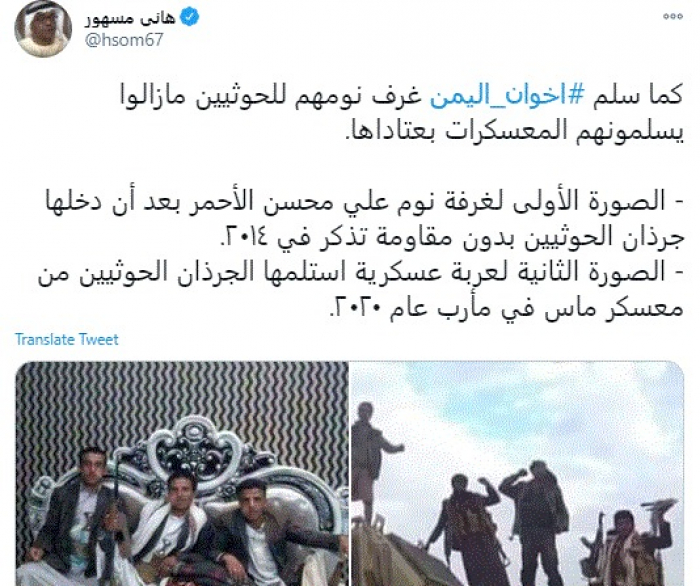700x586 pixels.
Task: Open the left photo of men on sofa
Action: point(182,474)
